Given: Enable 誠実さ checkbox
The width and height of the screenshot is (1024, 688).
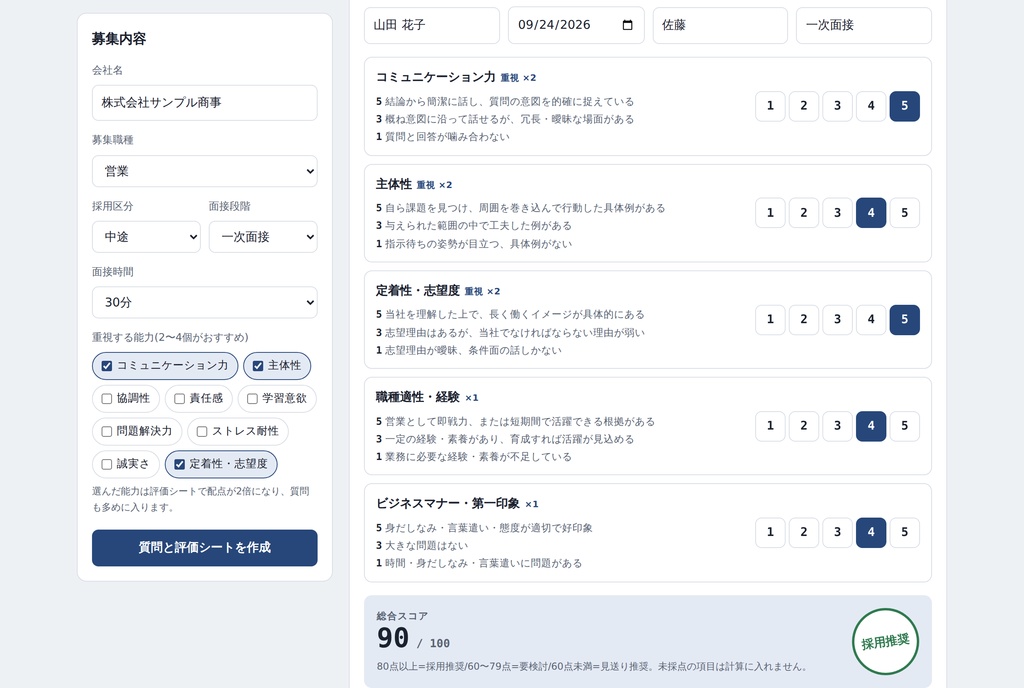Looking at the screenshot, I should 107,464.
